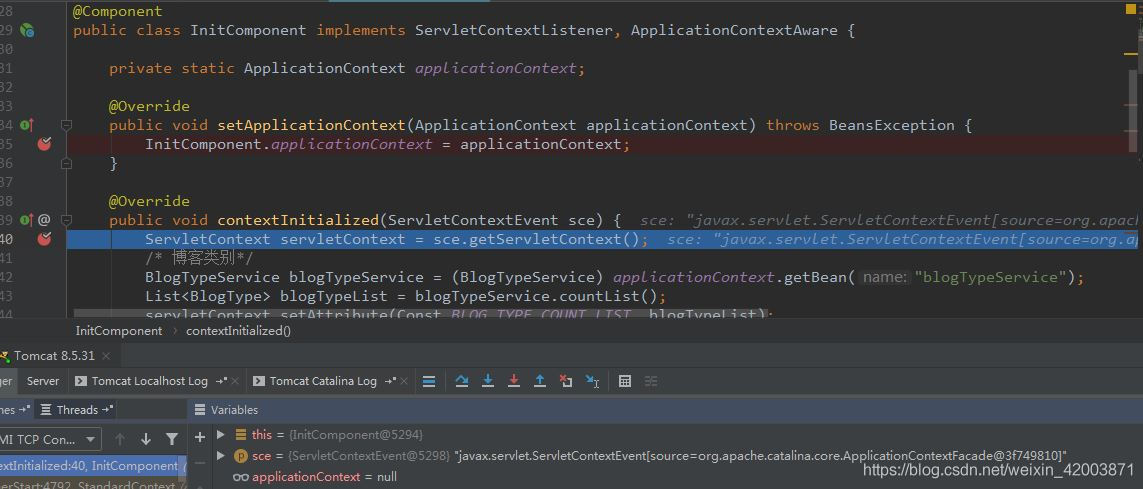The image size is (1143, 489).
Task: Collapse the contextInitialized method fold marker
Action: pyautogui.click(x=66, y=219)
